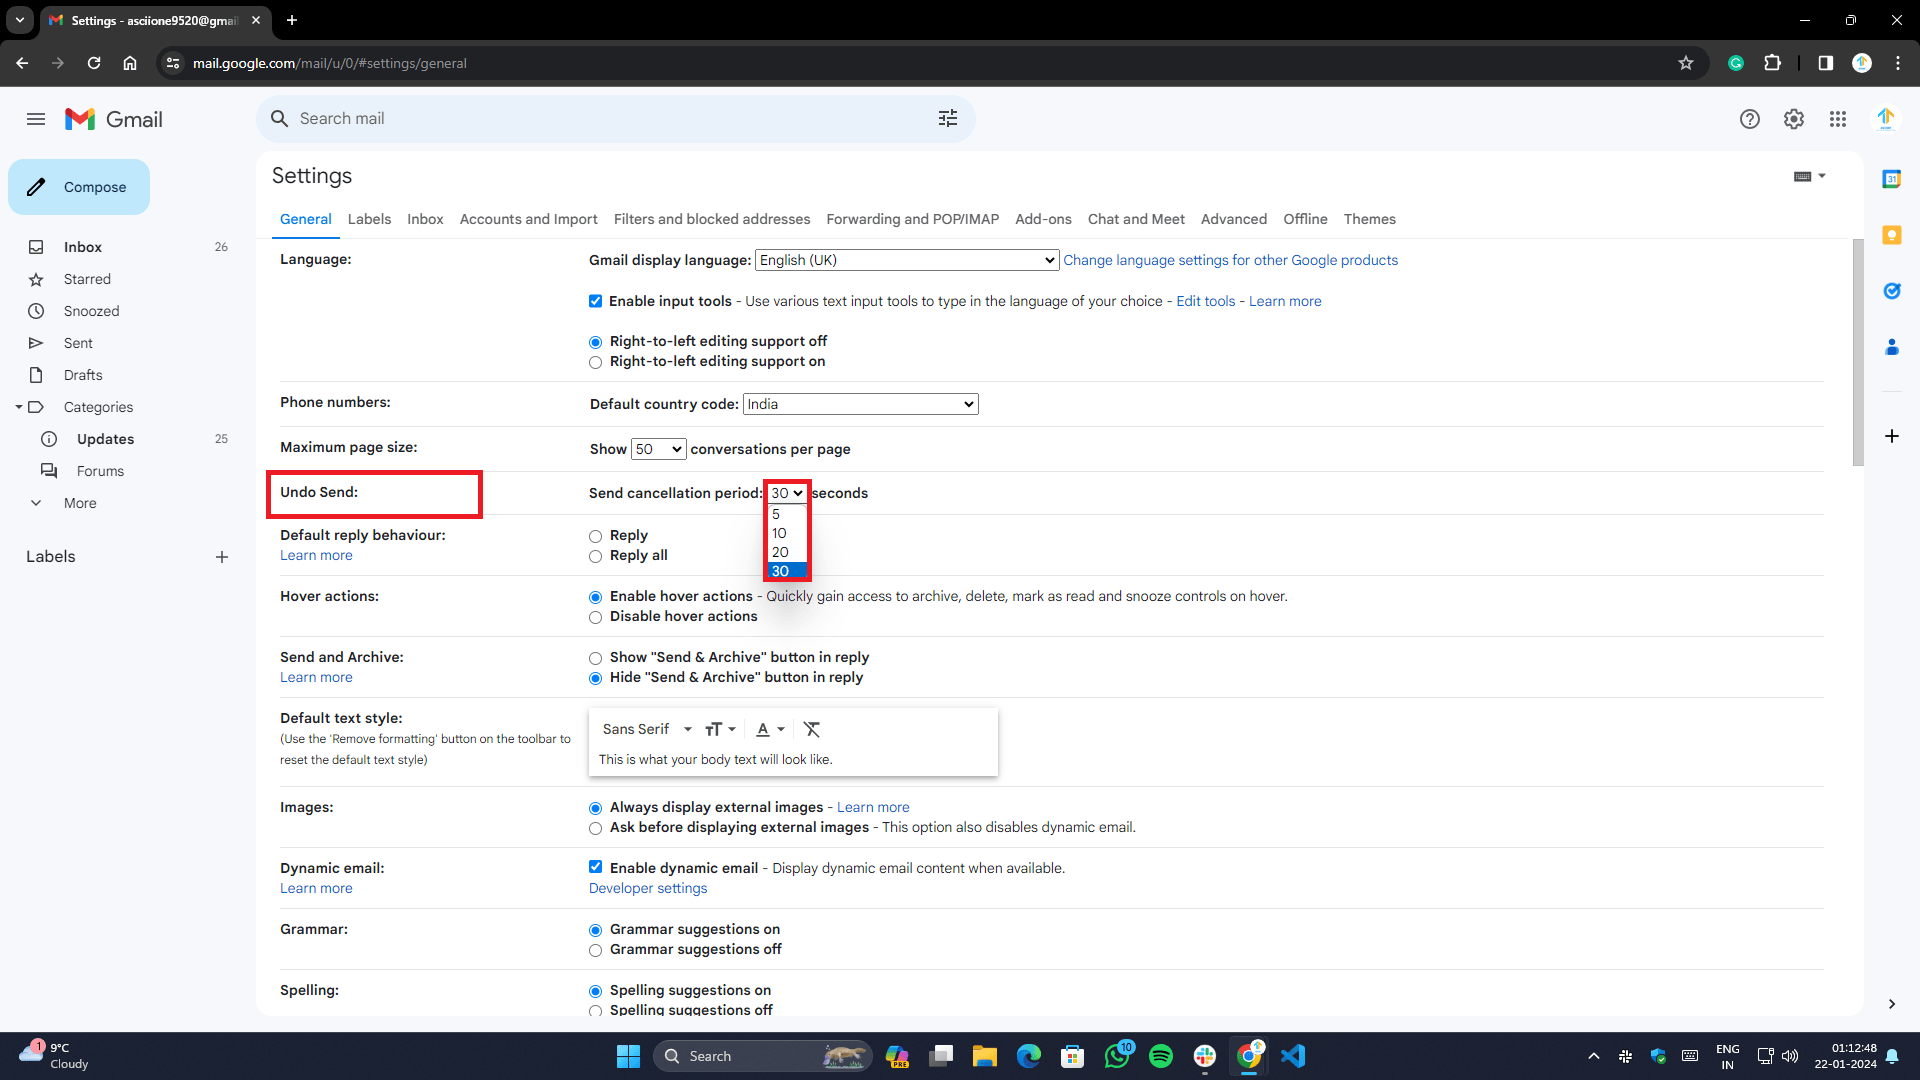Toggle Enable input tools checkbox

coord(595,301)
